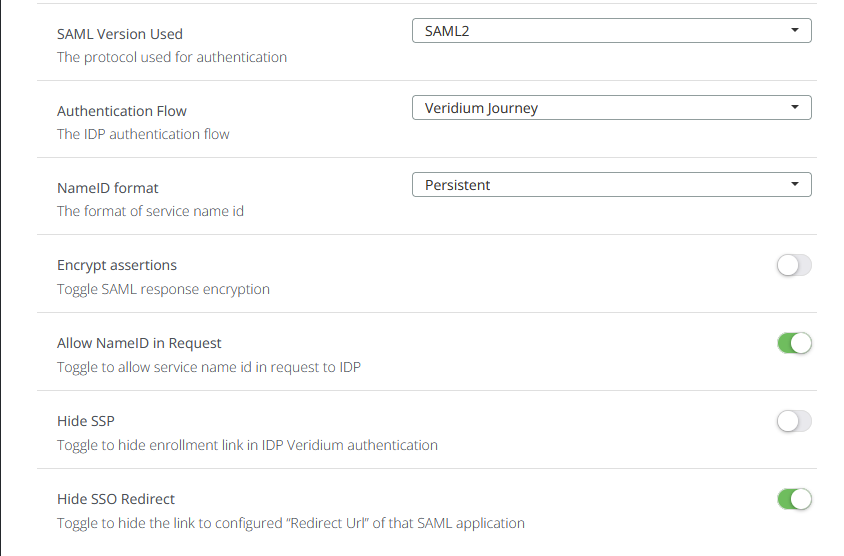Click 'The IDP authentication flow' description text
This screenshot has width=844, height=556.
(x=143, y=134)
